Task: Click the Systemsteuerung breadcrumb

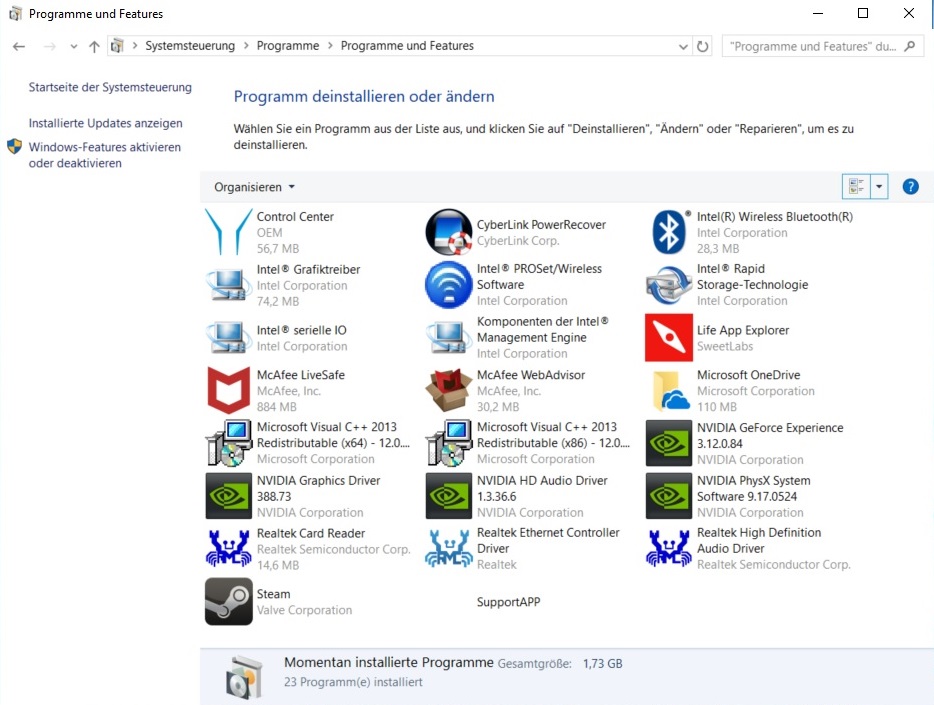Action: pyautogui.click(x=190, y=46)
